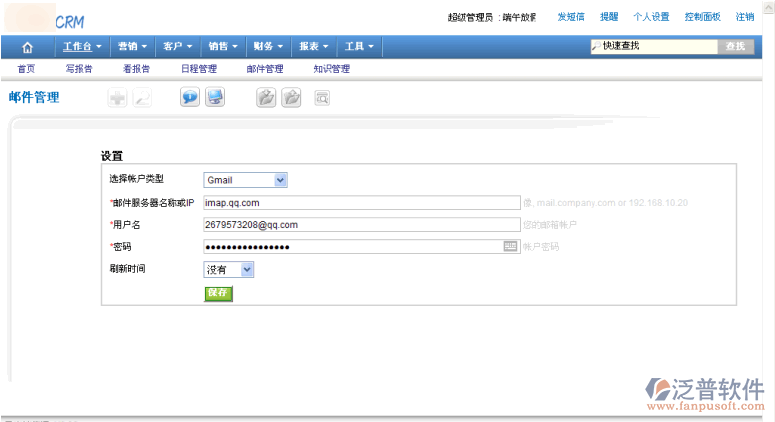Click the green 保存 save button
Screen dimensions: 775x422
pyautogui.click(x=218, y=293)
